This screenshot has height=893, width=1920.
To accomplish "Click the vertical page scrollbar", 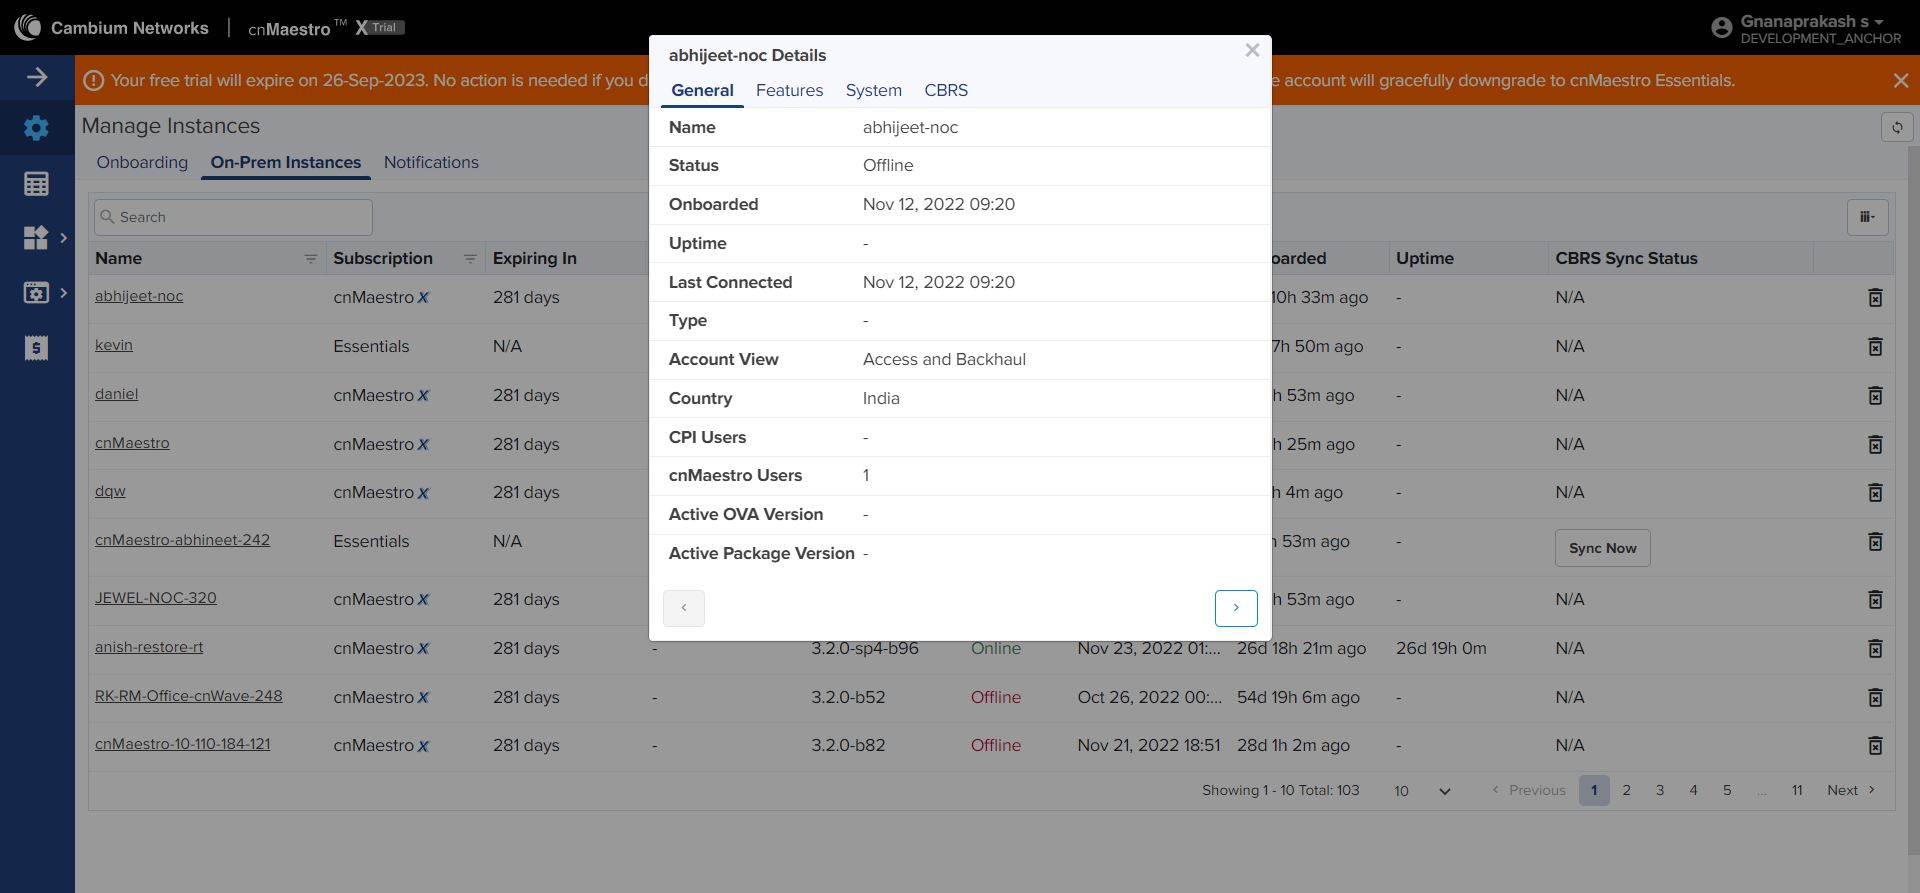I will (x=1914, y=500).
